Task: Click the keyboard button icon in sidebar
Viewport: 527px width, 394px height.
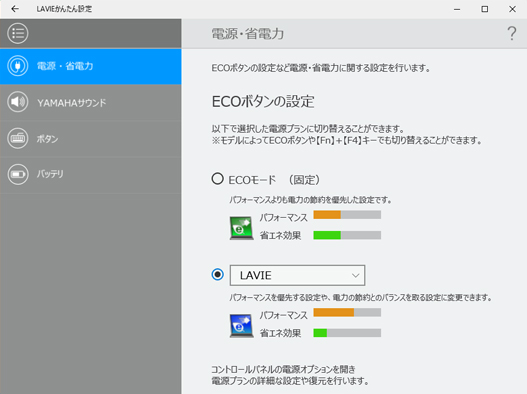Action: click(18, 138)
